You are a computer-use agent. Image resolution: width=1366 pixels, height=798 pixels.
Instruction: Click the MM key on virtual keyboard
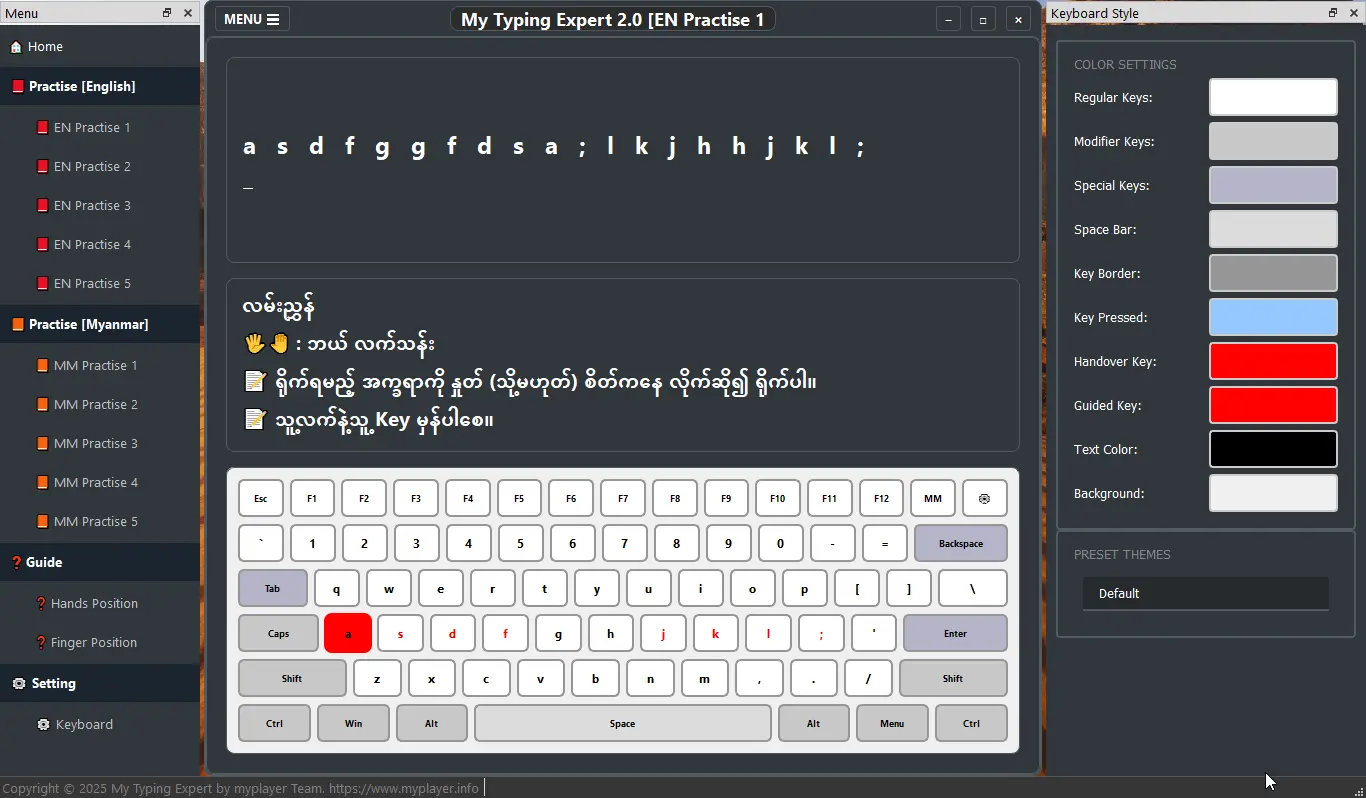[932, 498]
